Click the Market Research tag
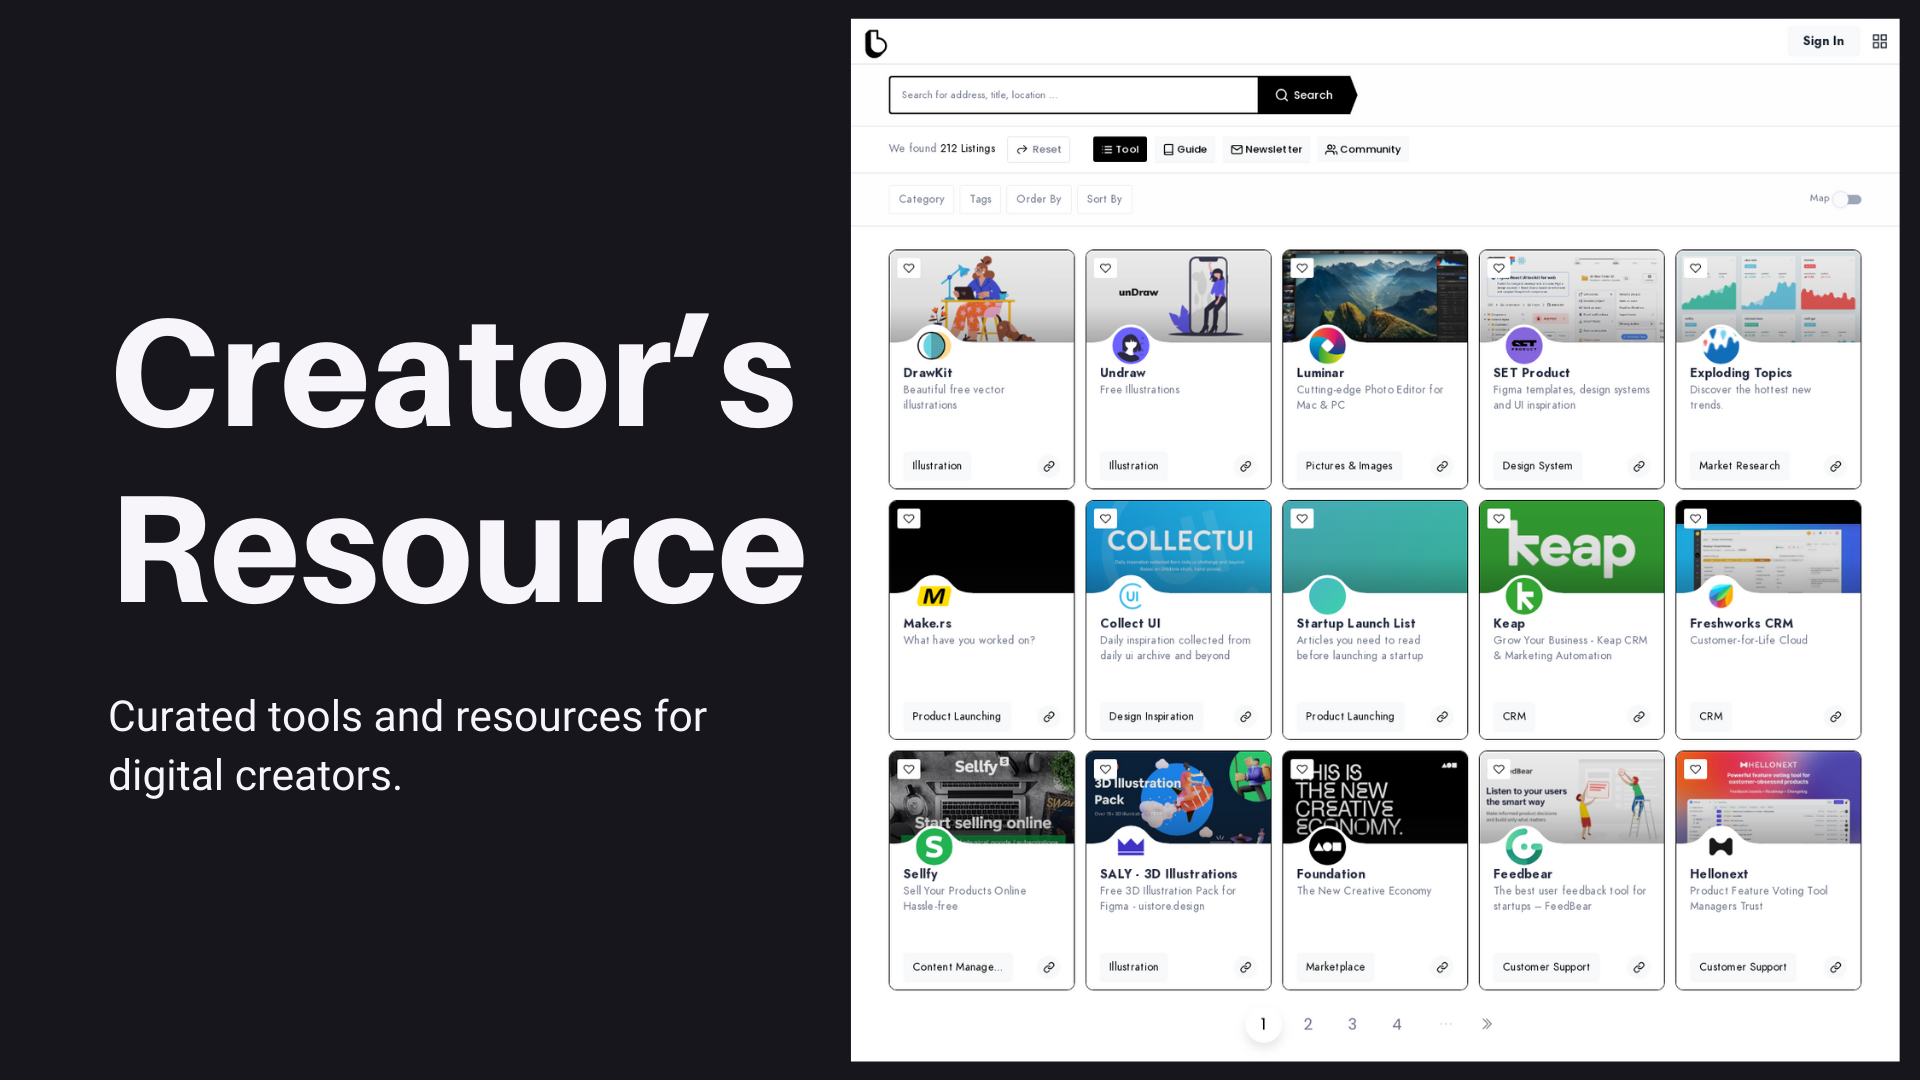 pos(1739,466)
